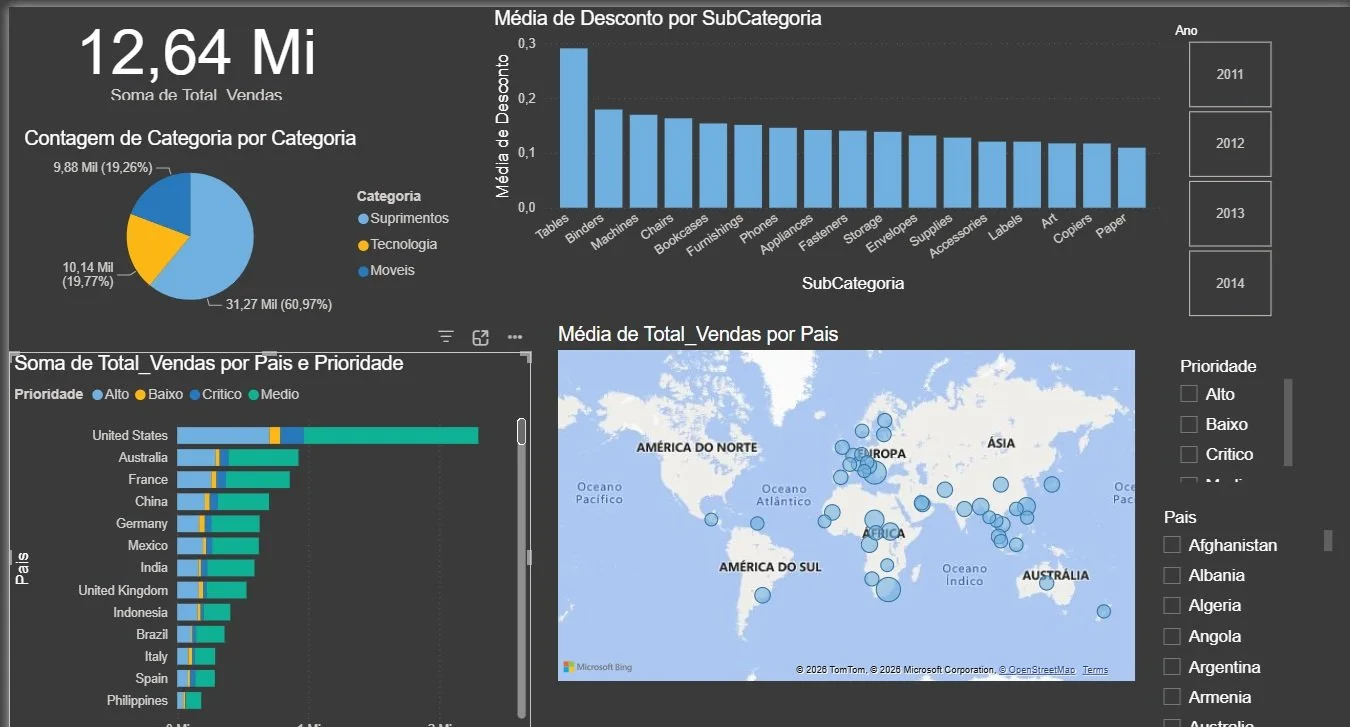1350x727 pixels.
Task: Select year 2014 in the Ano slicer
Action: [1230, 283]
